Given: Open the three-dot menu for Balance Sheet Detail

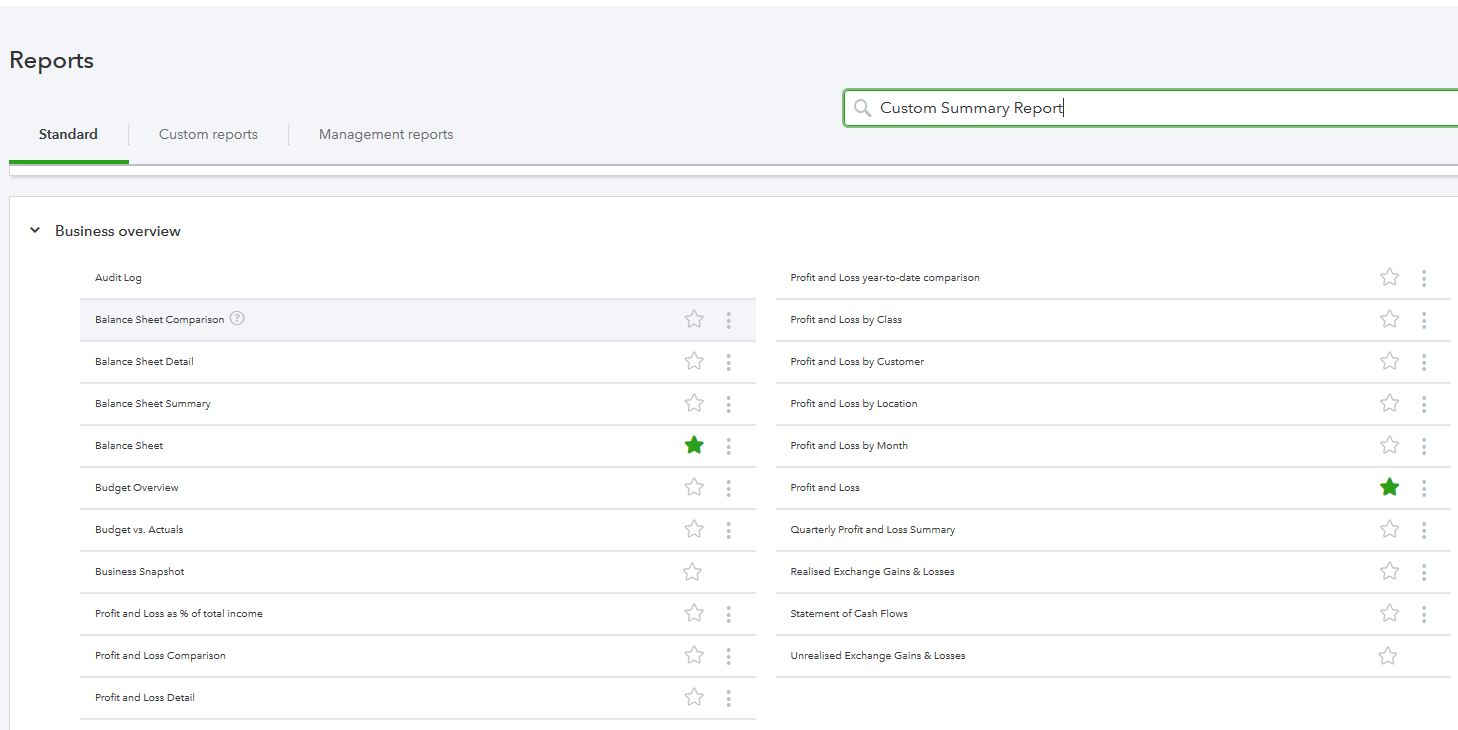Looking at the screenshot, I should point(729,362).
